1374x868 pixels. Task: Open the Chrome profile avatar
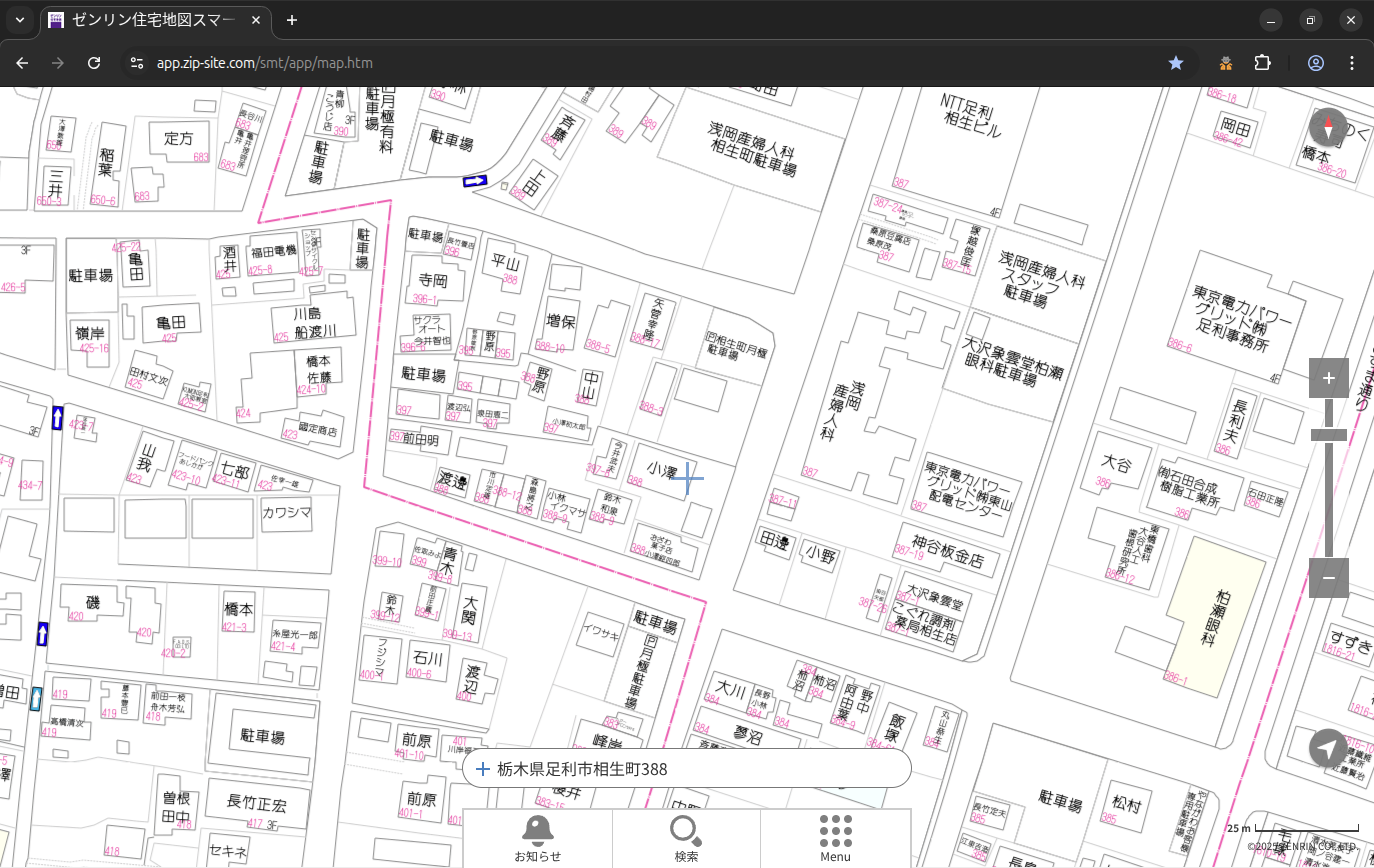[x=1316, y=63]
